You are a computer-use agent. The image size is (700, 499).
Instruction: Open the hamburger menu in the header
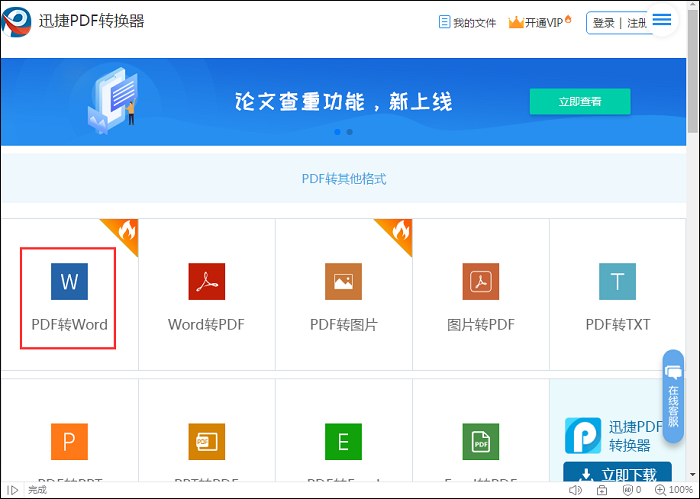[x=662, y=20]
